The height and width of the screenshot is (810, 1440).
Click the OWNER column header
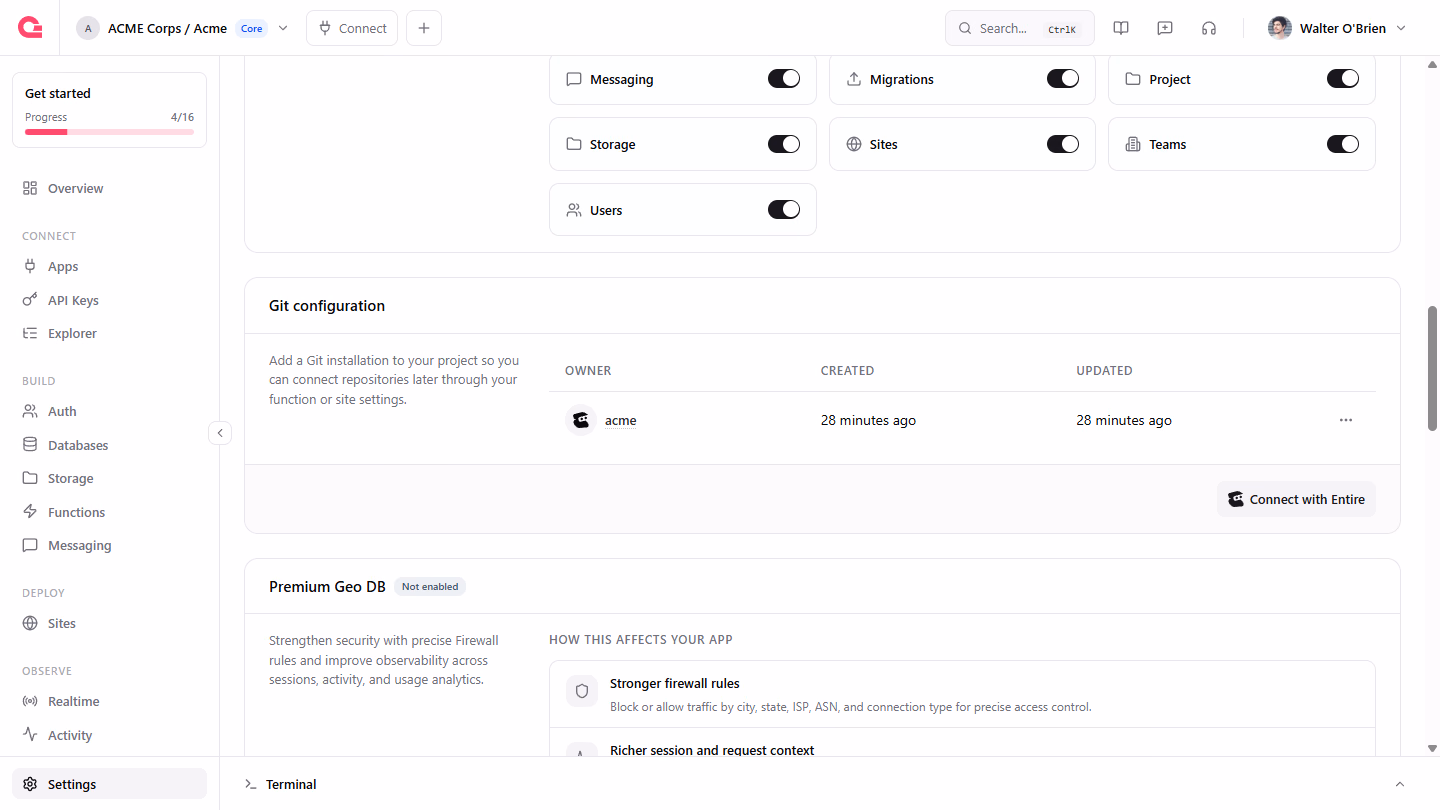[588, 370]
